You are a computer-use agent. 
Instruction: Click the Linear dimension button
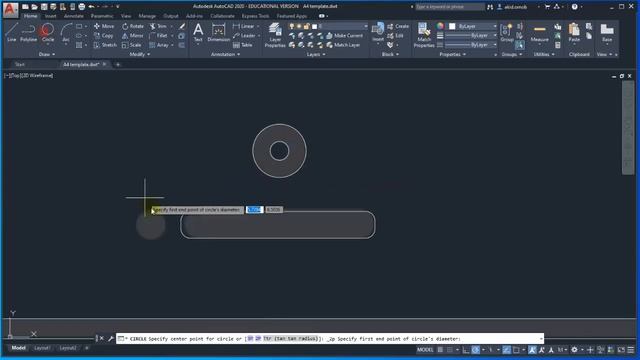click(244, 26)
